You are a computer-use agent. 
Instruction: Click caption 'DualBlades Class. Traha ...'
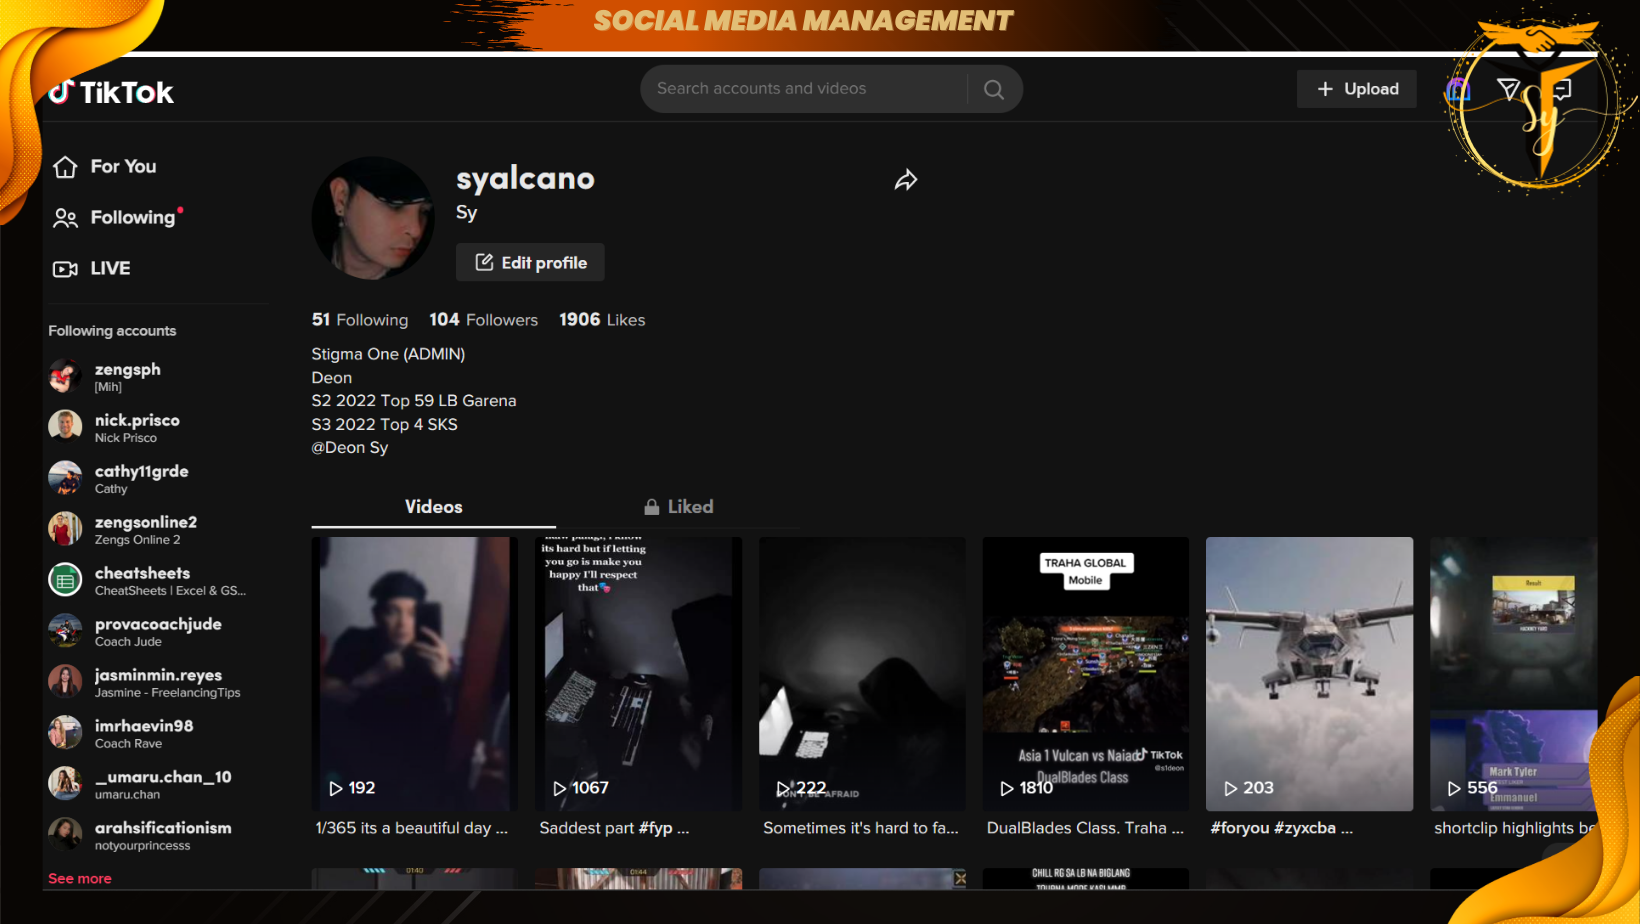coord(1085,828)
